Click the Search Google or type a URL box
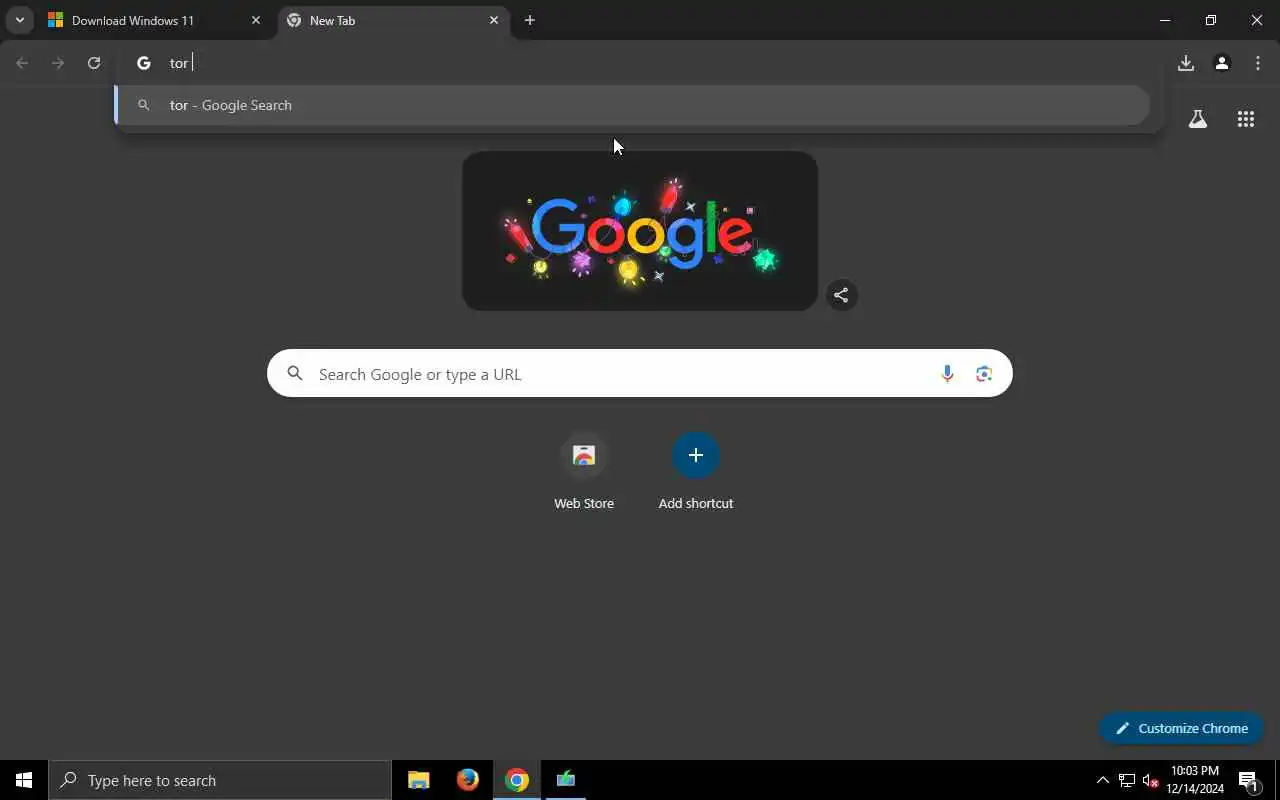This screenshot has height=800, width=1280. pos(640,374)
